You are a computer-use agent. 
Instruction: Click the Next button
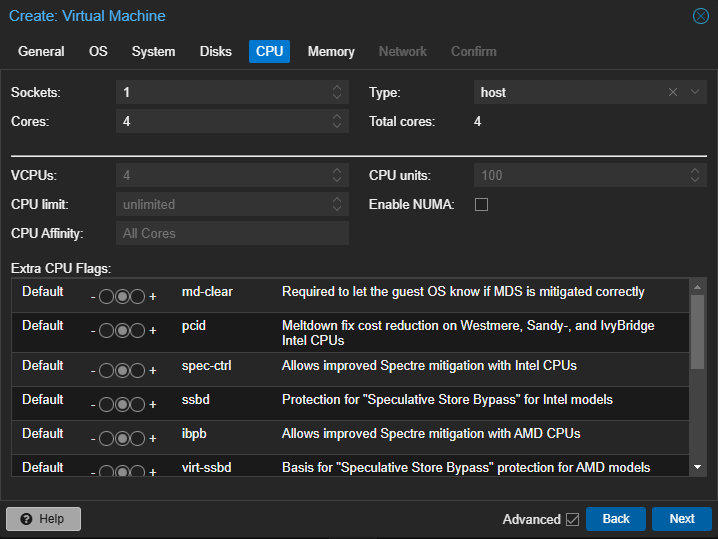681,519
